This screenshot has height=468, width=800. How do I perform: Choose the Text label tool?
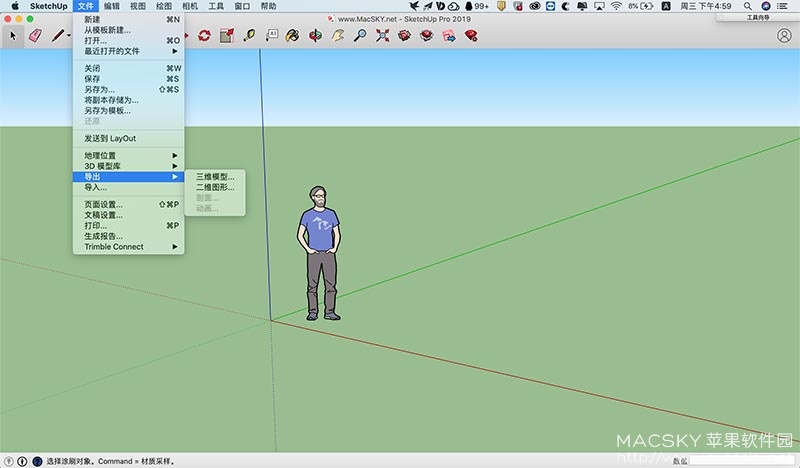click(x=271, y=35)
